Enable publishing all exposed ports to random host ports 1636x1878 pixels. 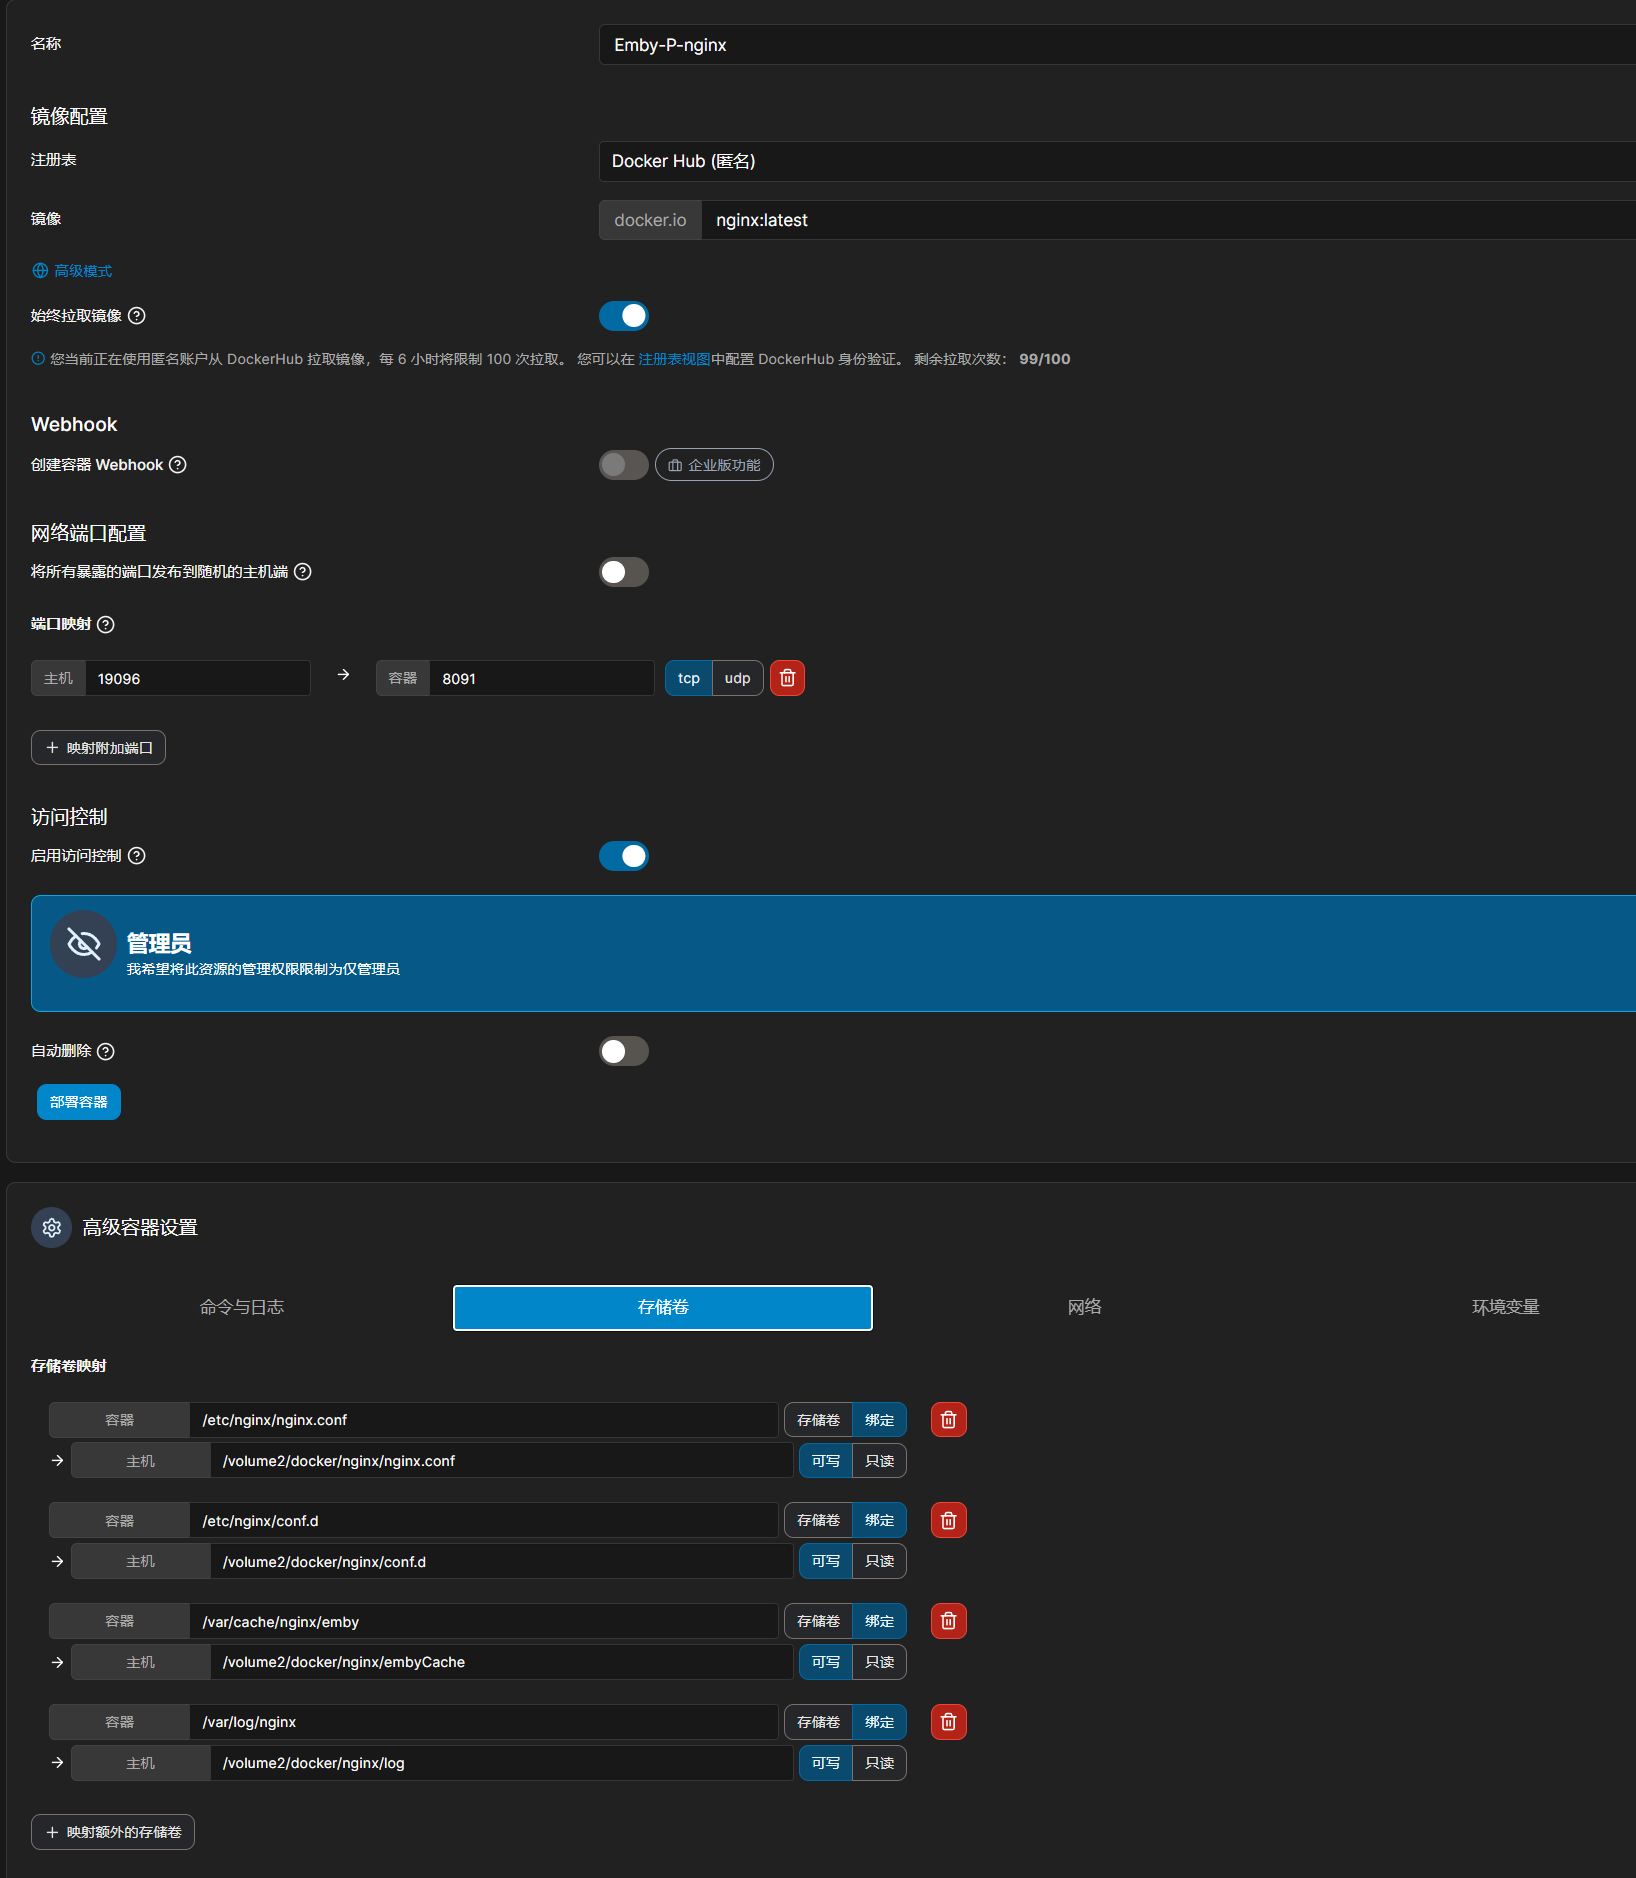point(624,572)
